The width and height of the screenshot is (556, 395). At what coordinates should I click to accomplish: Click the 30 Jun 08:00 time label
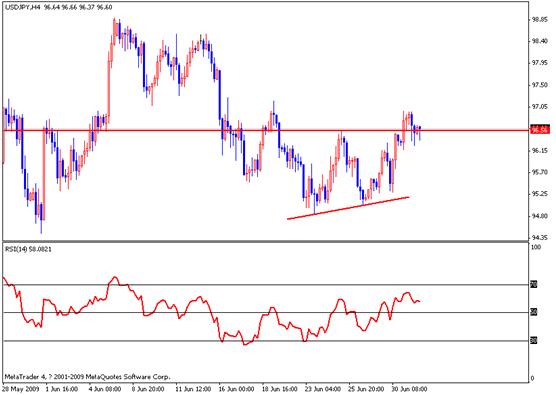pos(410,389)
